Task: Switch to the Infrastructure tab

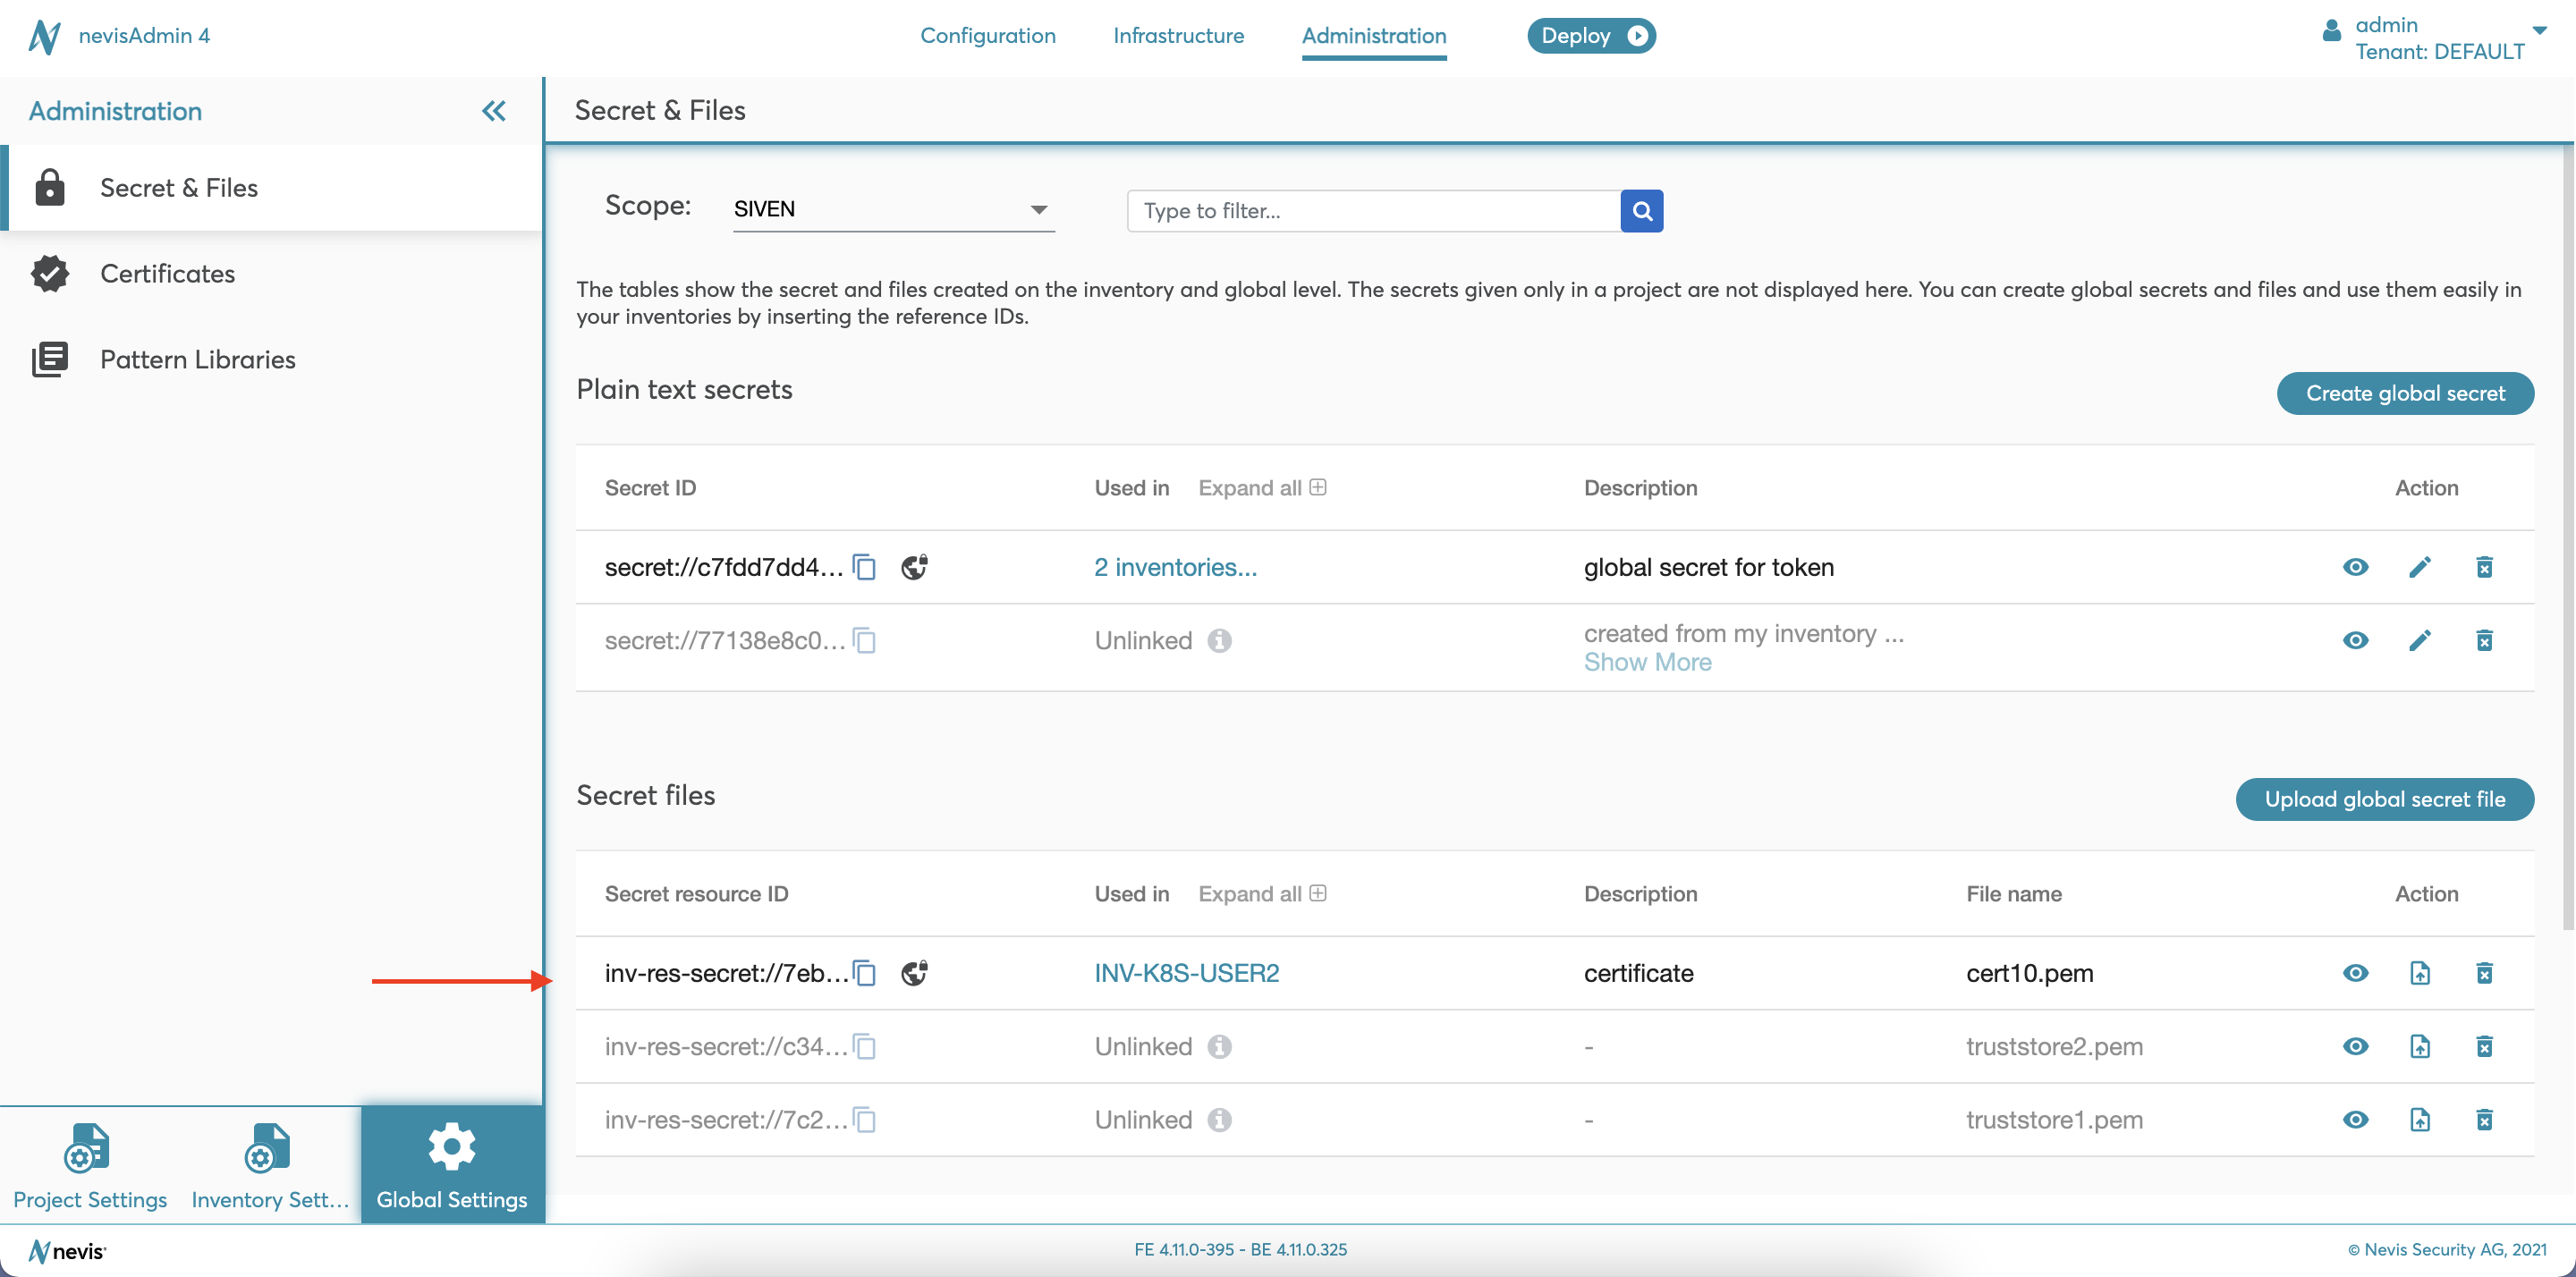Action: coord(1178,36)
